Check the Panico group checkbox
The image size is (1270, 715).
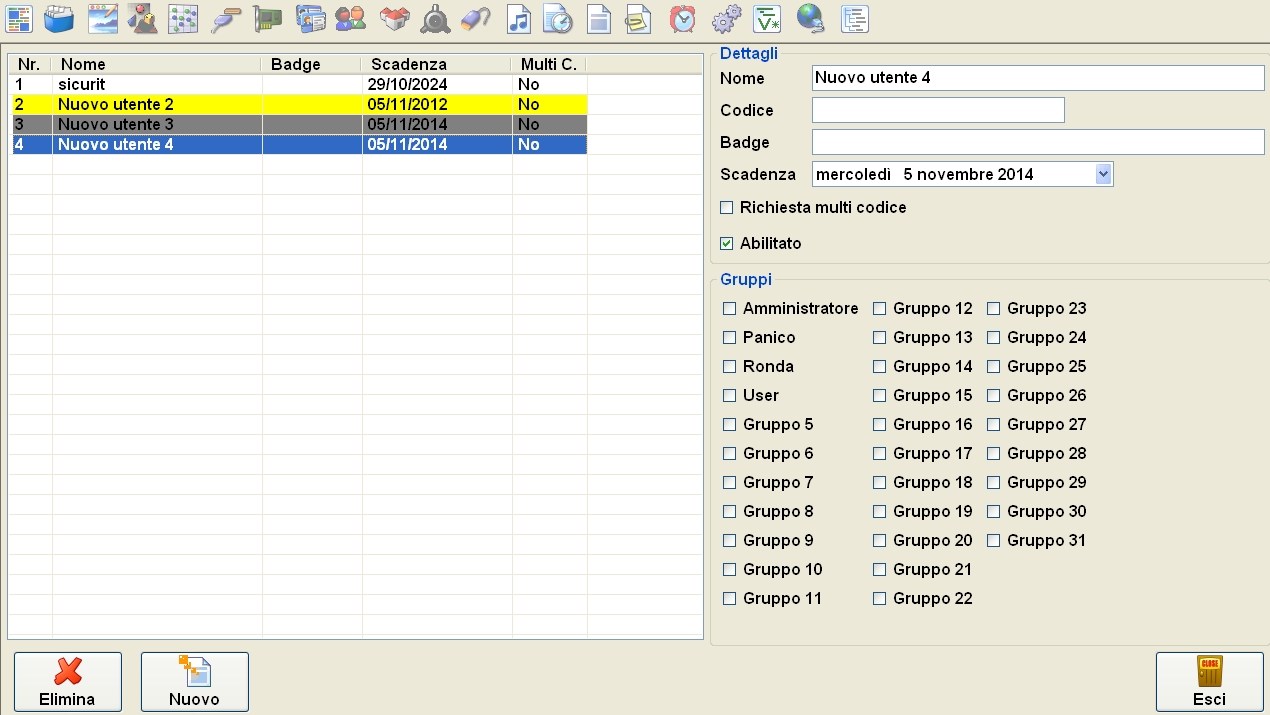click(x=730, y=338)
